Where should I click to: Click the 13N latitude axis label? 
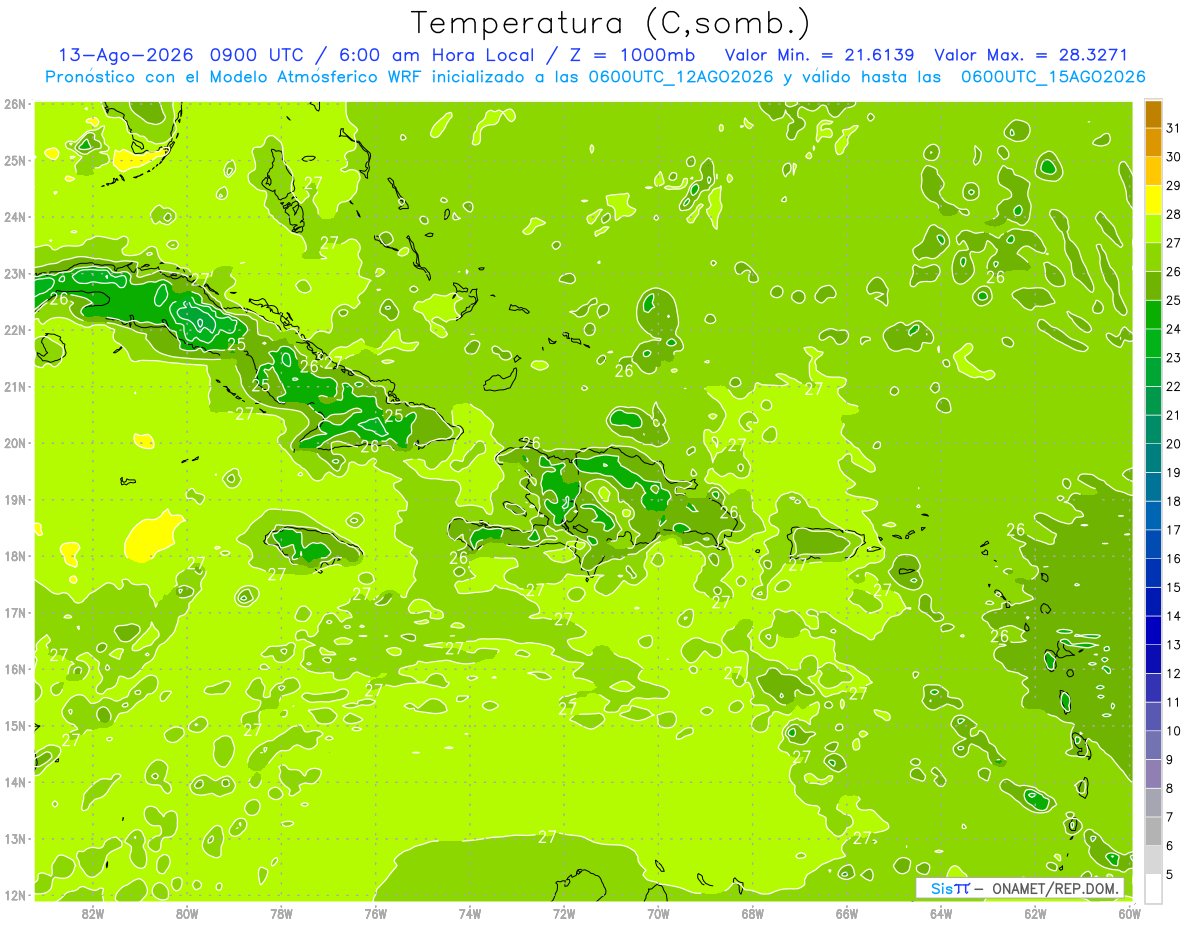pos(14,839)
